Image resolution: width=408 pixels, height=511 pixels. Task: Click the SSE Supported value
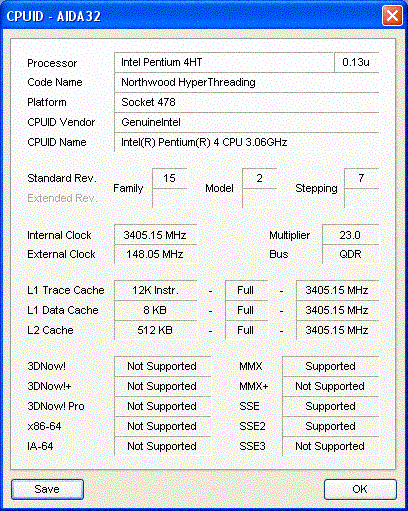tap(330, 406)
